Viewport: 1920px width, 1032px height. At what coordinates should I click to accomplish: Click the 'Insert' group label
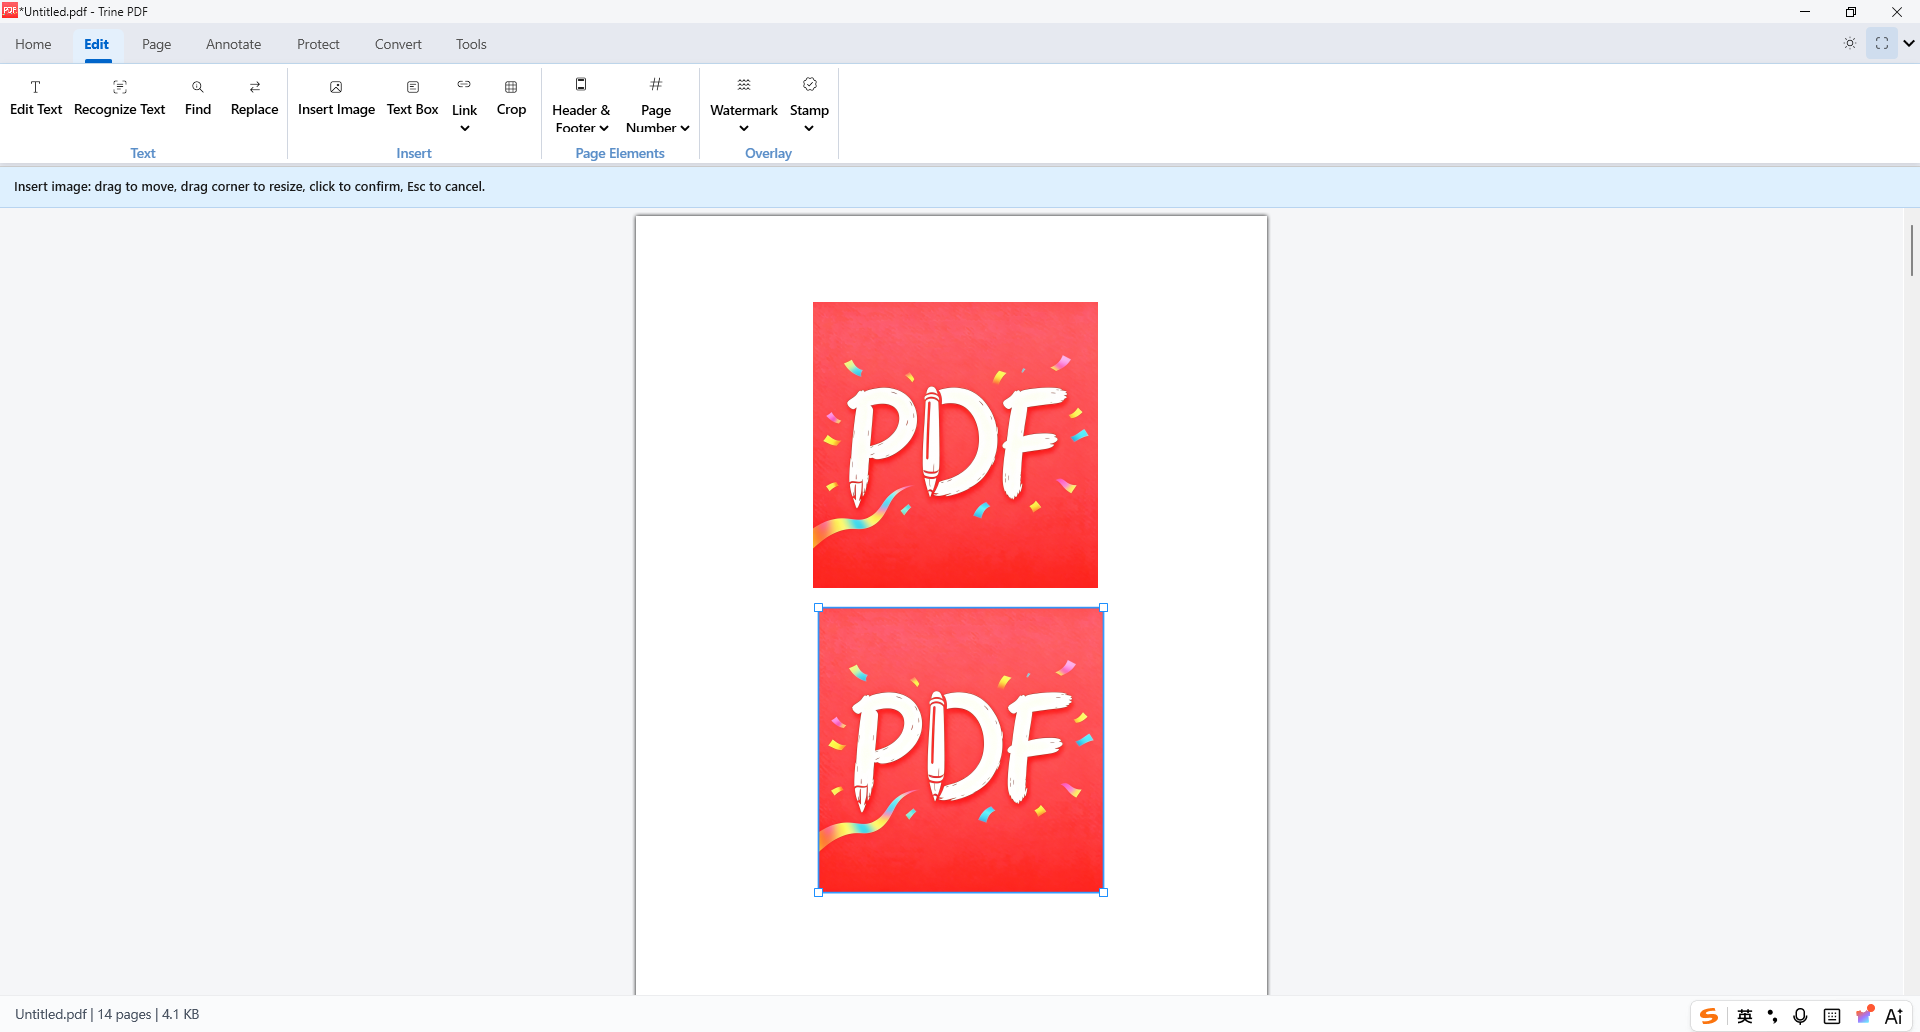coord(414,153)
